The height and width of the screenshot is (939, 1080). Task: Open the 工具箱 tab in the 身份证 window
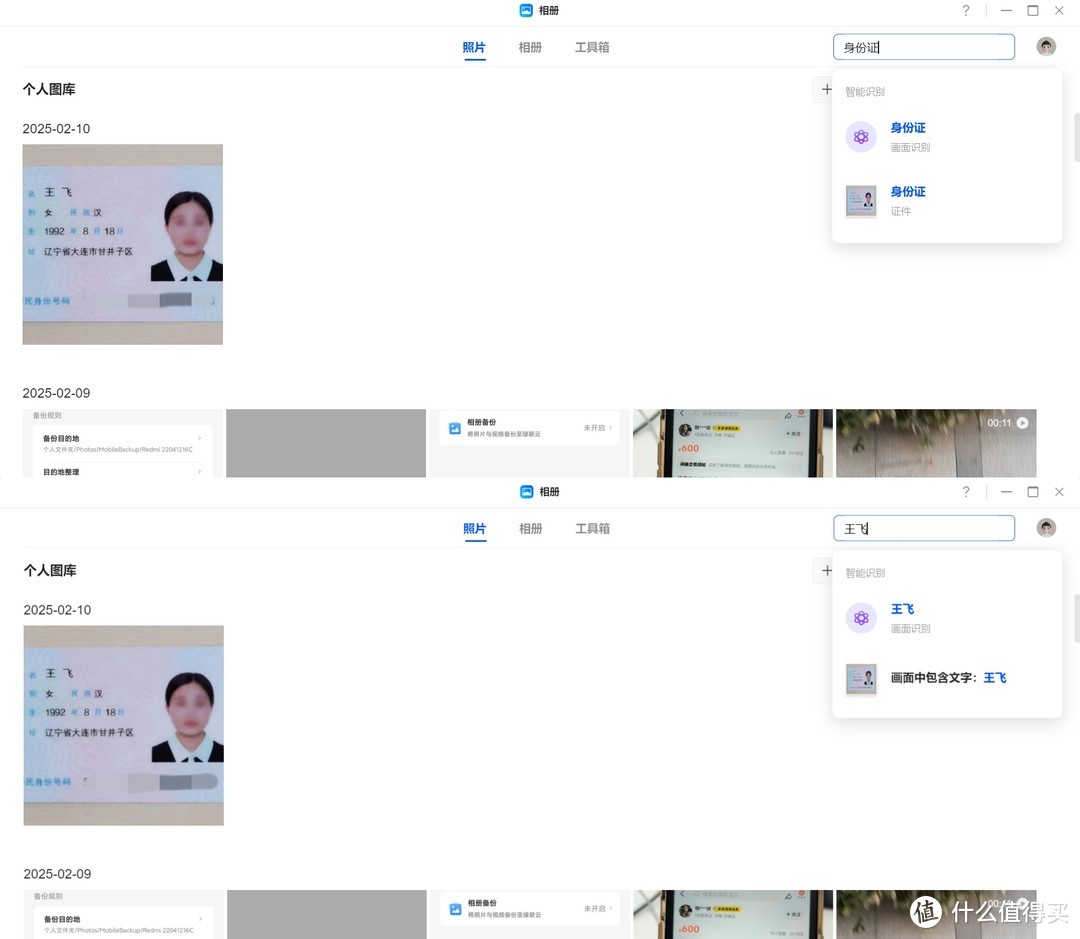(x=592, y=48)
